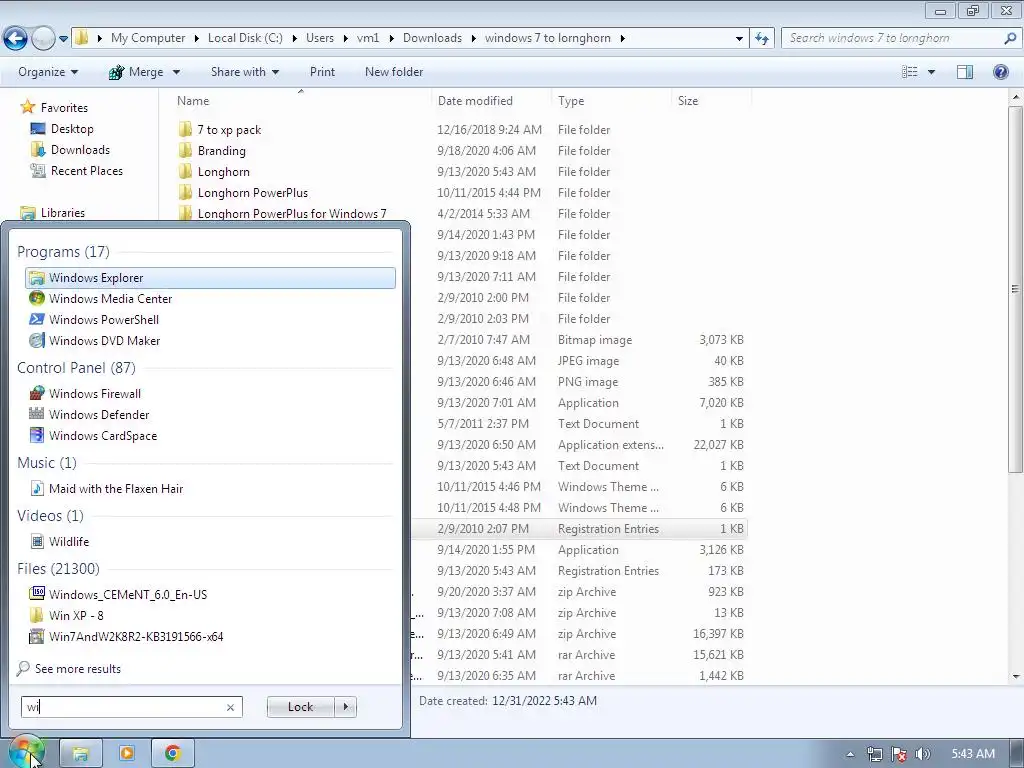Viewport: 1024px width, 768px height.
Task: Open Action Center flag tray icon
Action: tap(899, 754)
